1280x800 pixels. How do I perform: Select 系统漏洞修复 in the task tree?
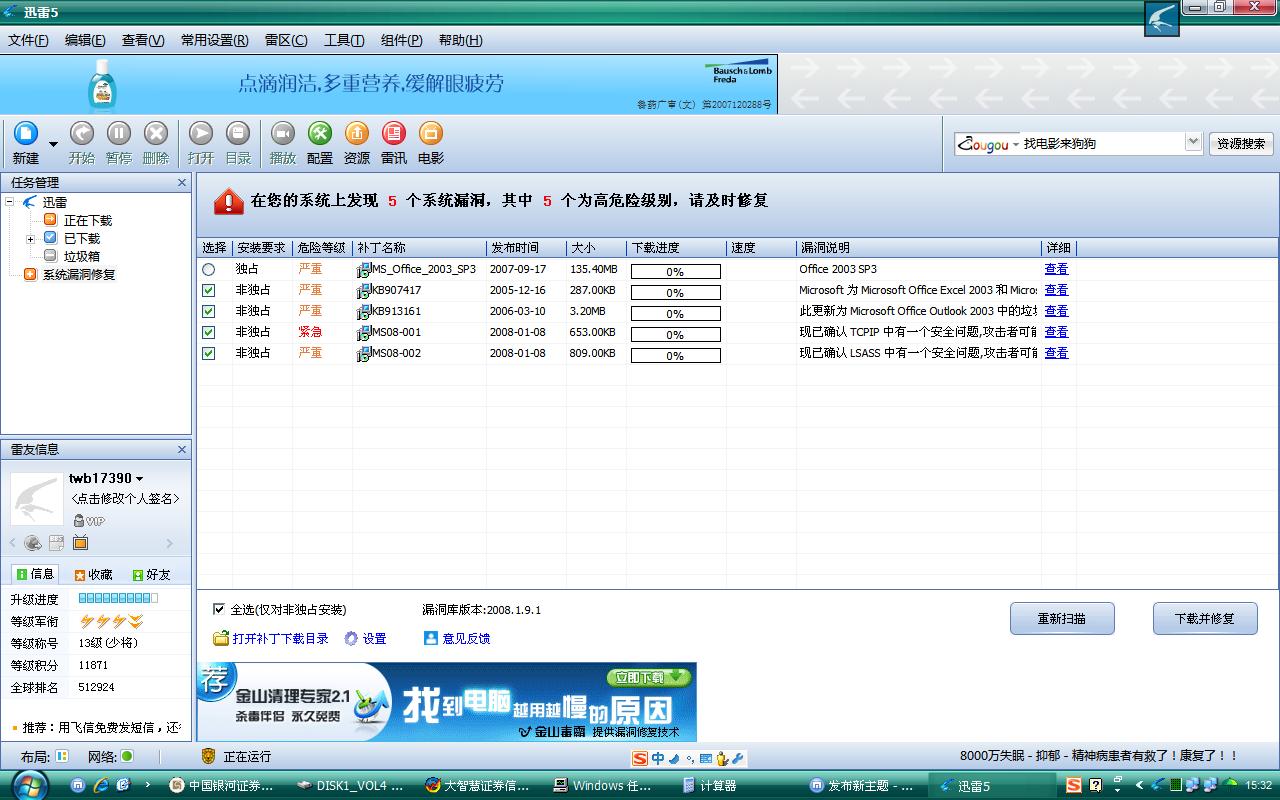click(79, 274)
